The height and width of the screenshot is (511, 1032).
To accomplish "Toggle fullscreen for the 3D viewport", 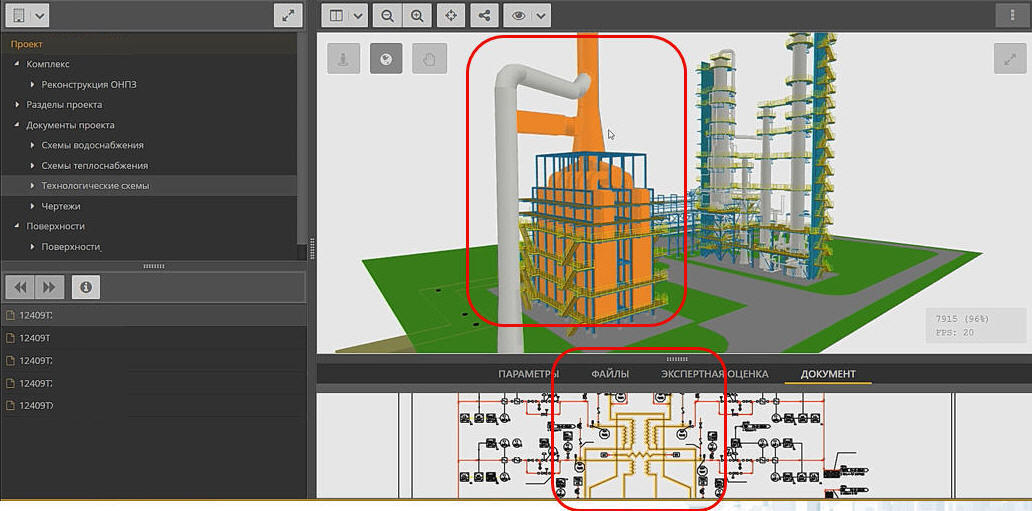I will pyautogui.click(x=1008, y=59).
